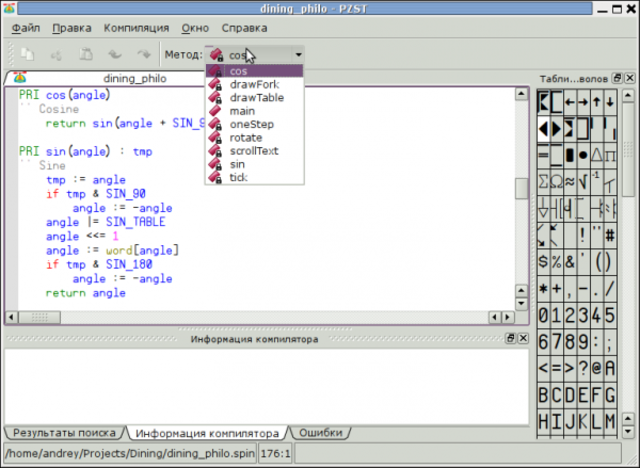Click 'return angle' code line
640x468 pixels.
point(86,293)
